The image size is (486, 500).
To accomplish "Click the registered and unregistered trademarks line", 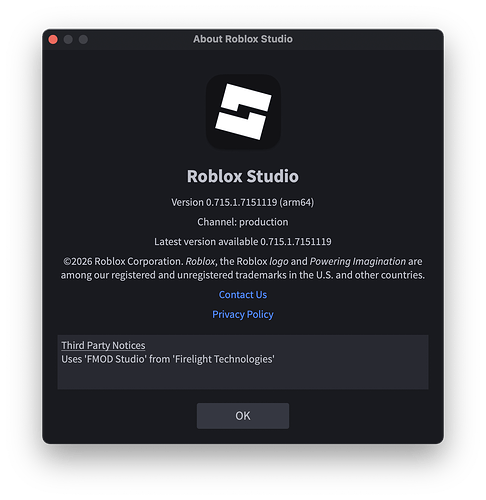I will (243, 275).
